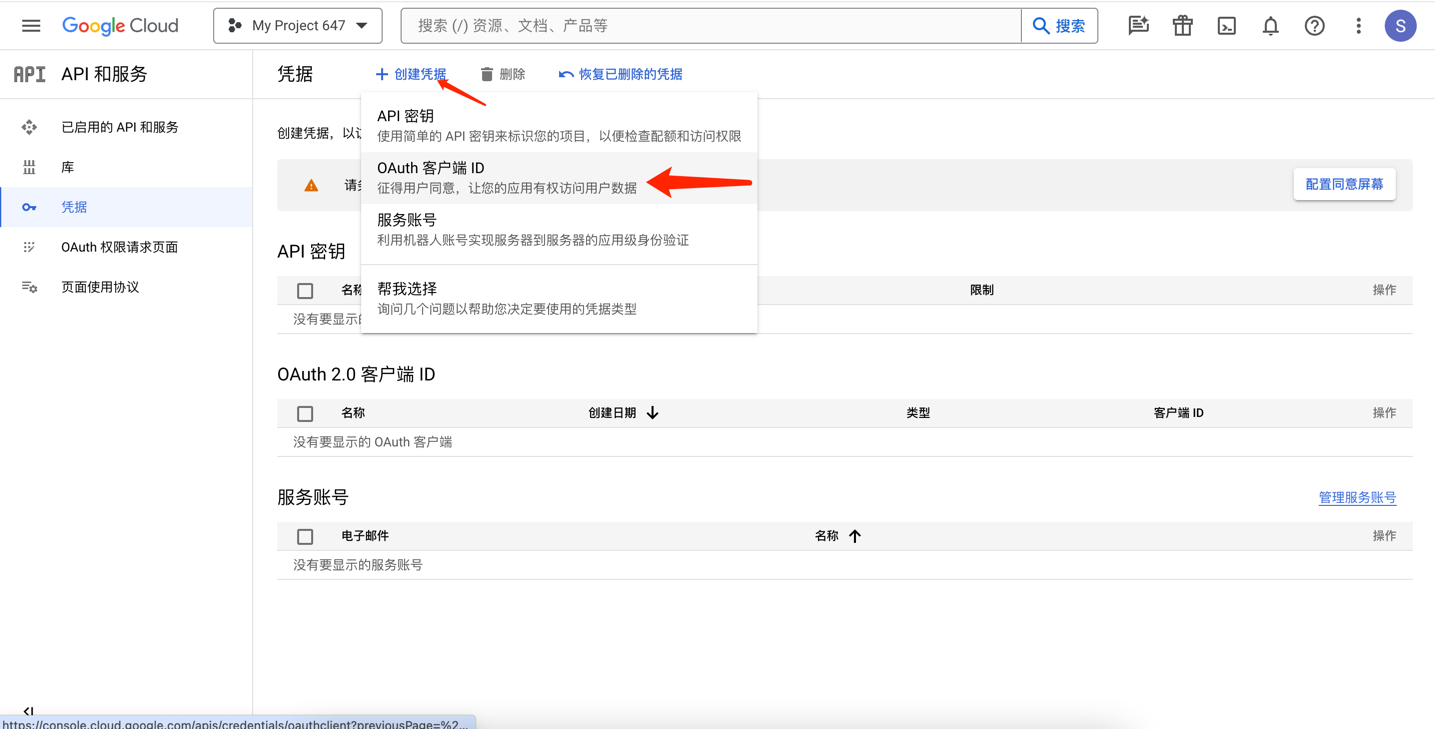The image size is (1435, 729).
Task: Click 限制 column header
Action: click(x=982, y=290)
